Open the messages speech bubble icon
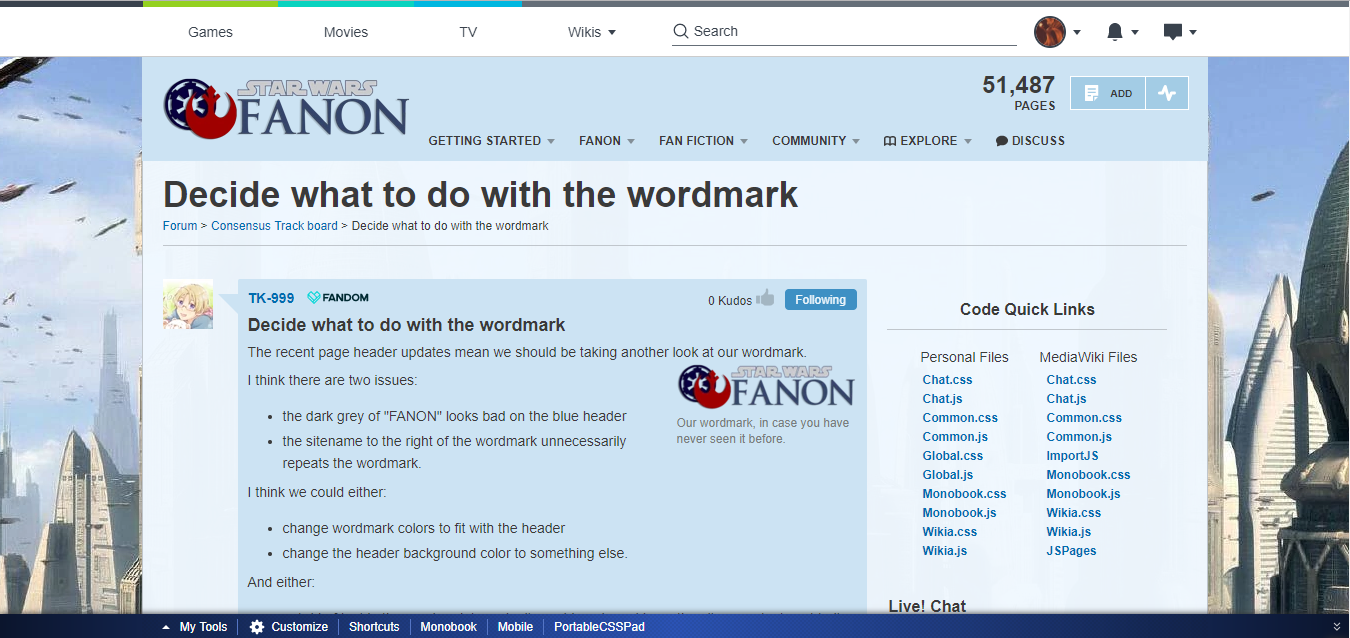The height and width of the screenshot is (638, 1350). pos(1173,32)
